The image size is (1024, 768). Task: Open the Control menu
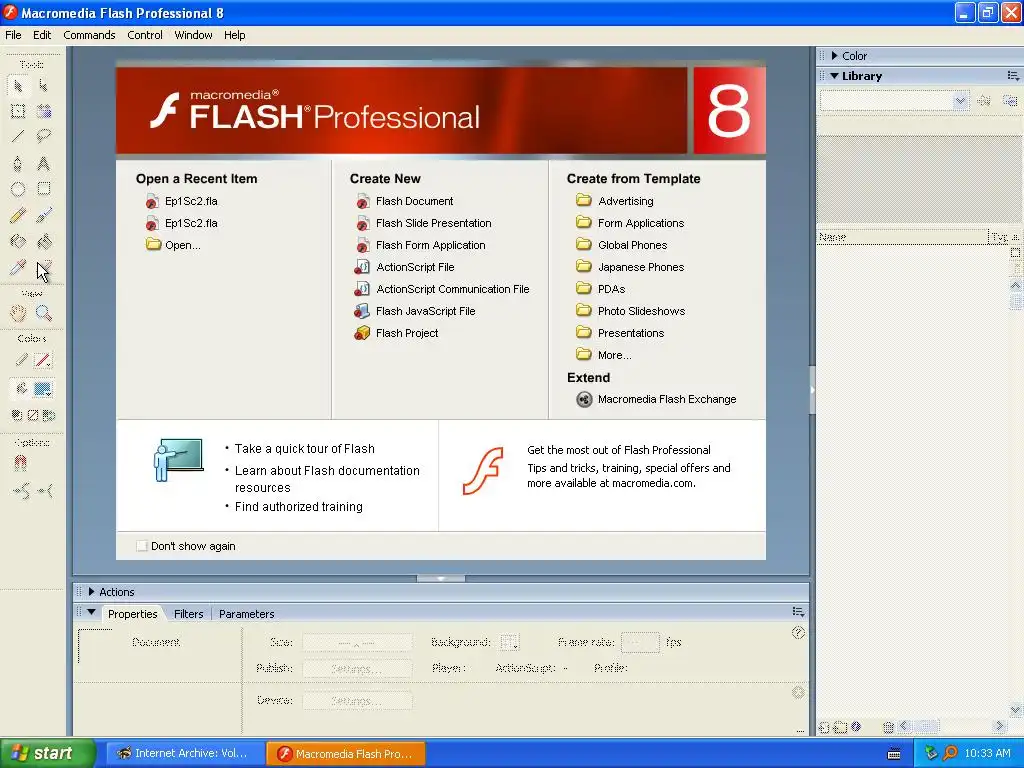coord(145,35)
